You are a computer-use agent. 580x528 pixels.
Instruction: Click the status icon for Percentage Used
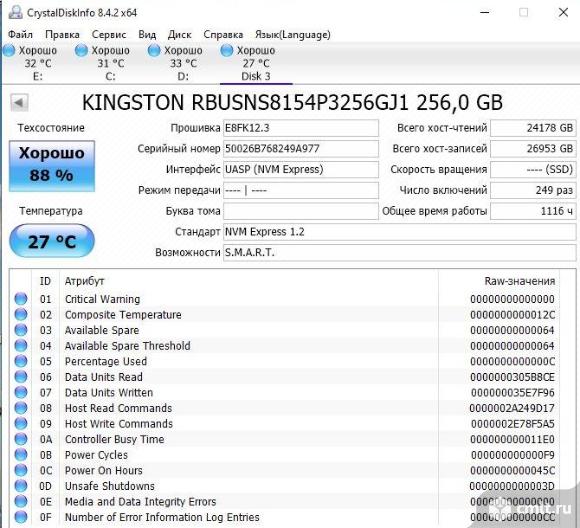click(x=21, y=361)
